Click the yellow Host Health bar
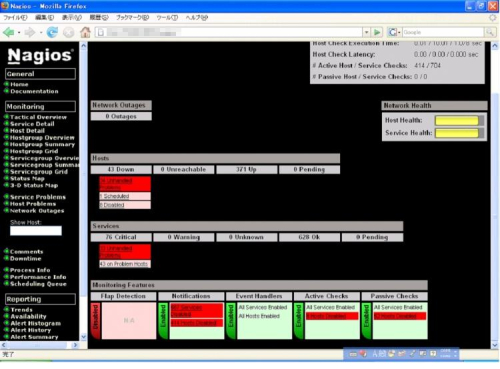This screenshot has height=369, width=500. pos(457,120)
